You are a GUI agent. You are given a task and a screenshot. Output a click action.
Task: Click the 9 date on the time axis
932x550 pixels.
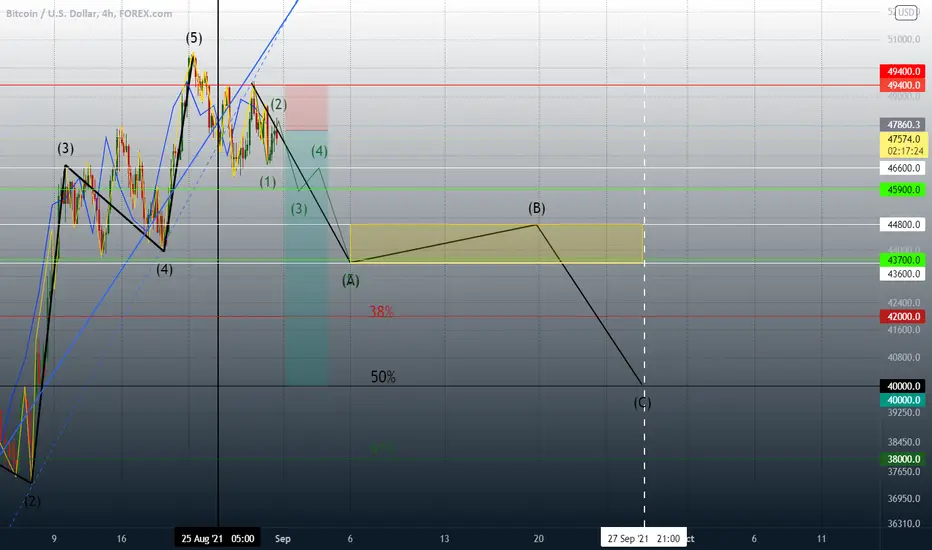coord(54,539)
